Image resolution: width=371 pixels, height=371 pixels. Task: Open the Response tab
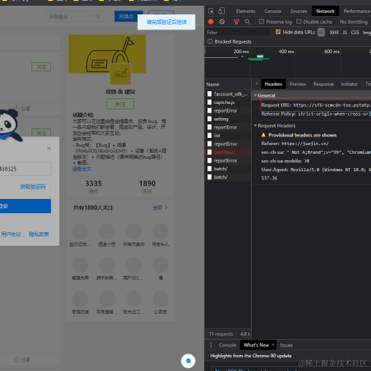pos(323,84)
